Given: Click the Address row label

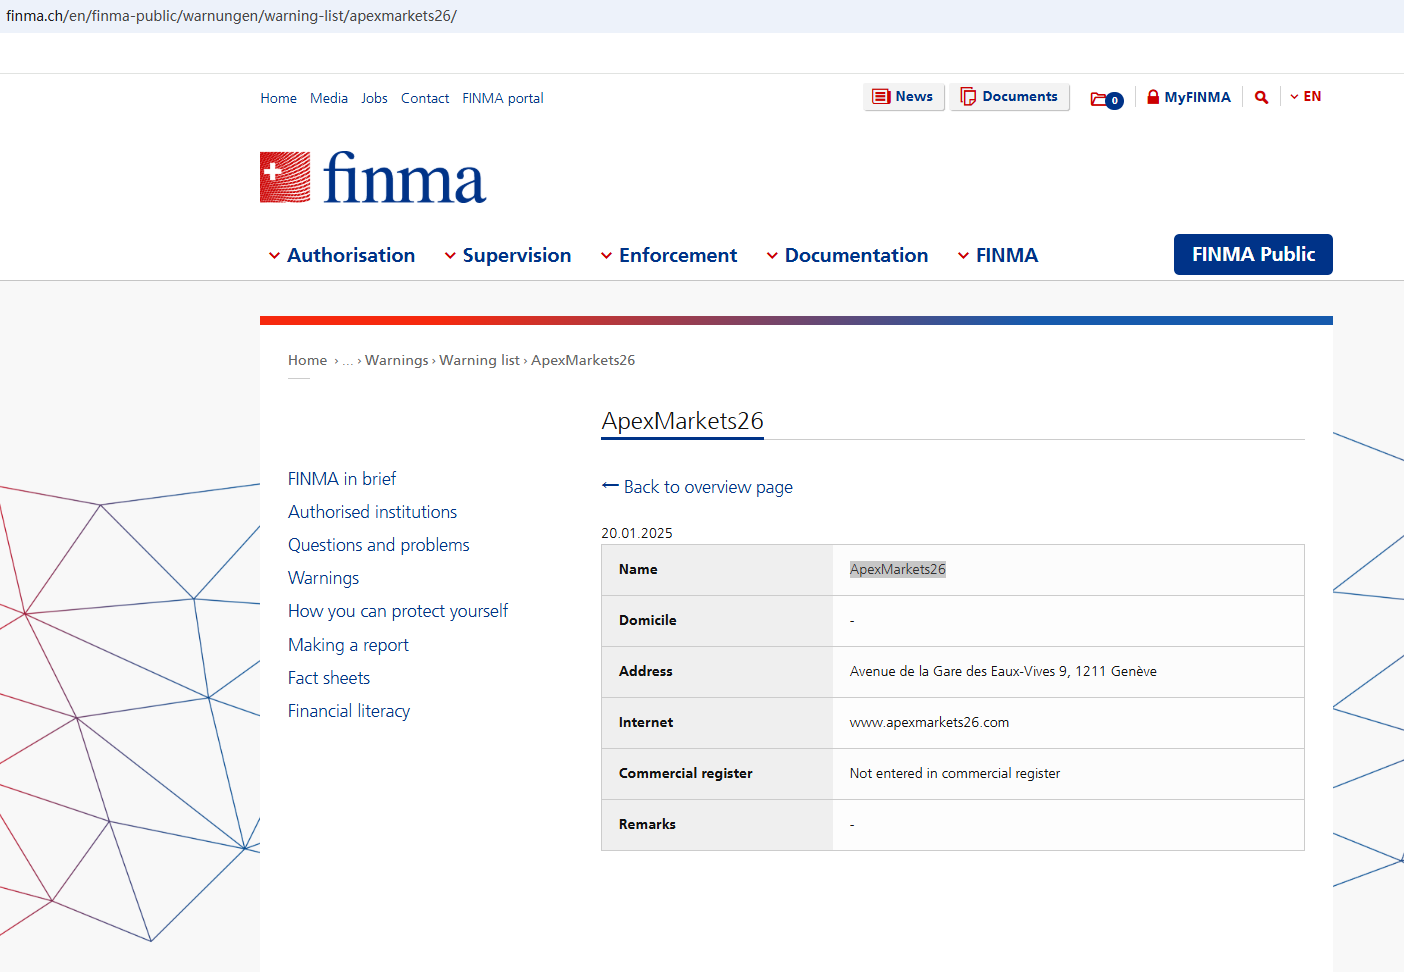Looking at the screenshot, I should tap(646, 671).
